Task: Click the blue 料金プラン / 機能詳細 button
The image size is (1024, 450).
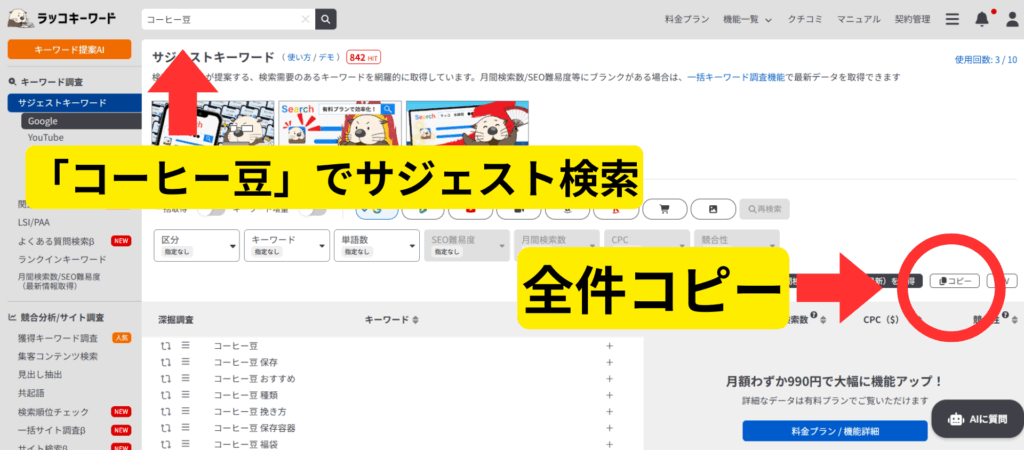Action: click(x=835, y=431)
